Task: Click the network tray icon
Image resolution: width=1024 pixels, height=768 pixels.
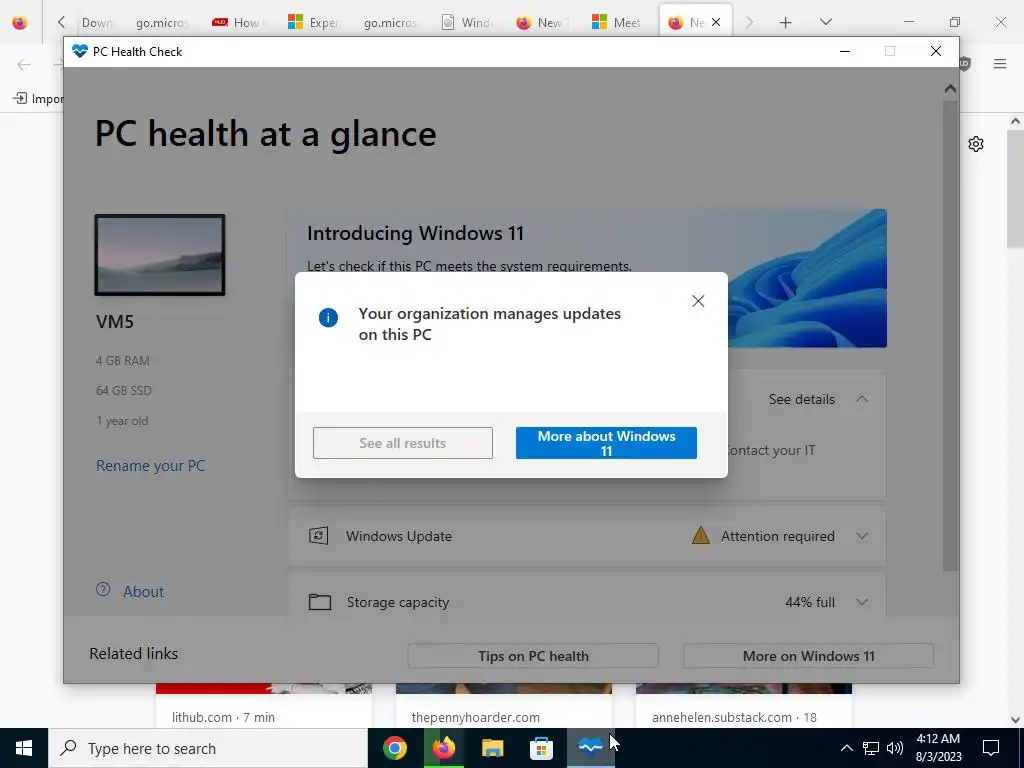Action: pyautogui.click(x=871, y=748)
